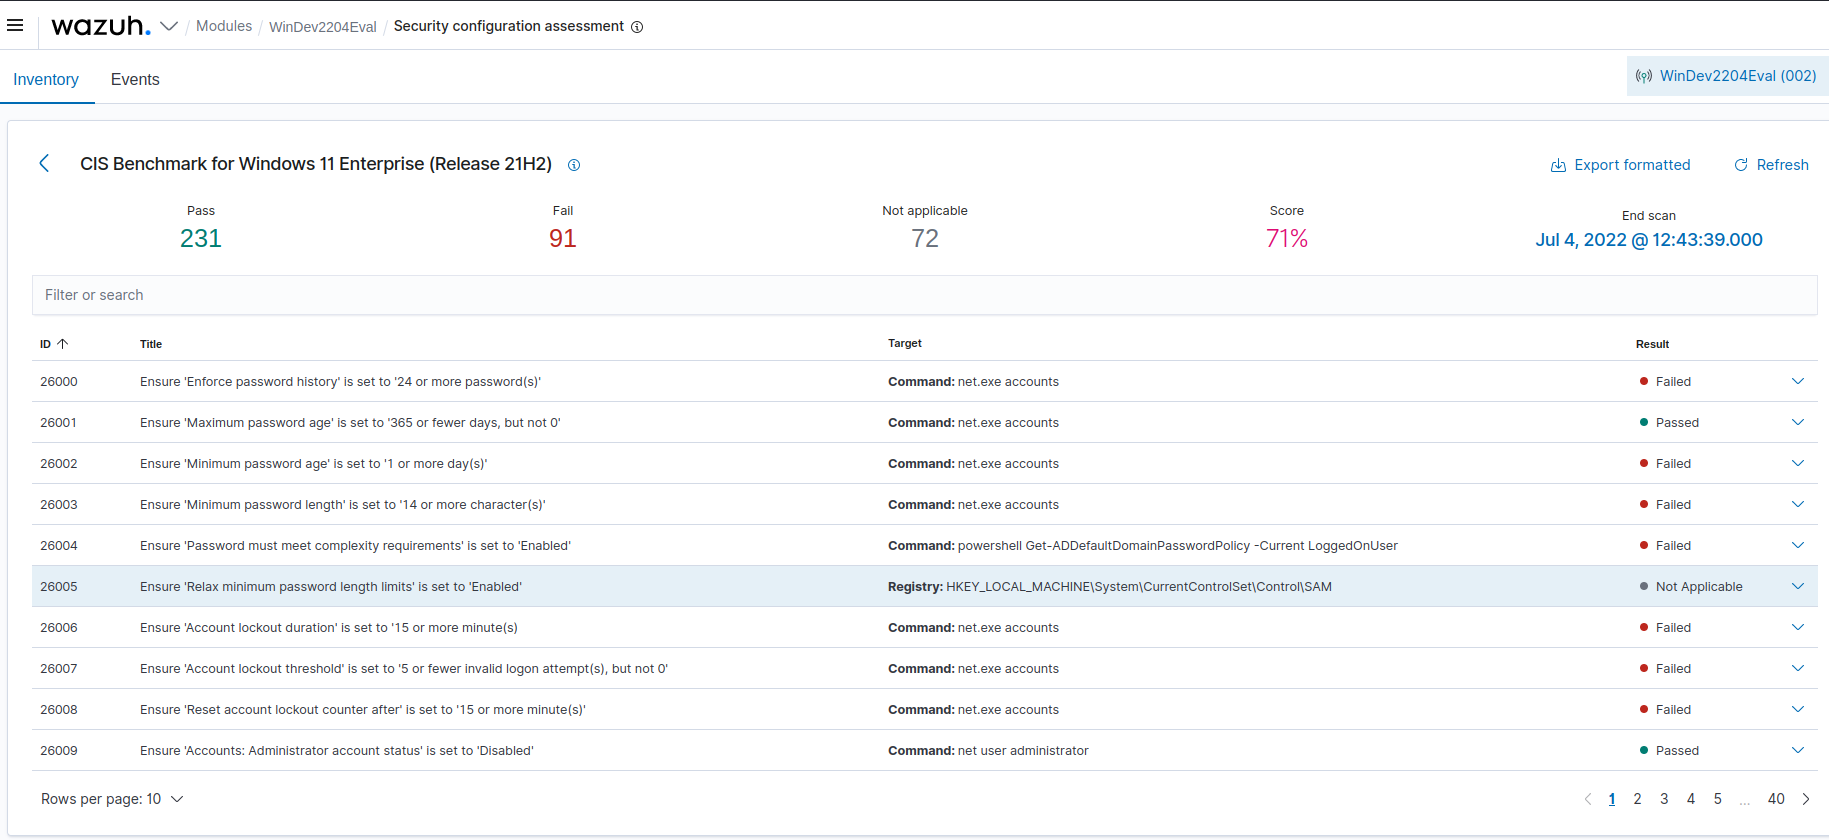Click the Wazuh logo
This screenshot has height=840, width=1829.
[x=101, y=26]
